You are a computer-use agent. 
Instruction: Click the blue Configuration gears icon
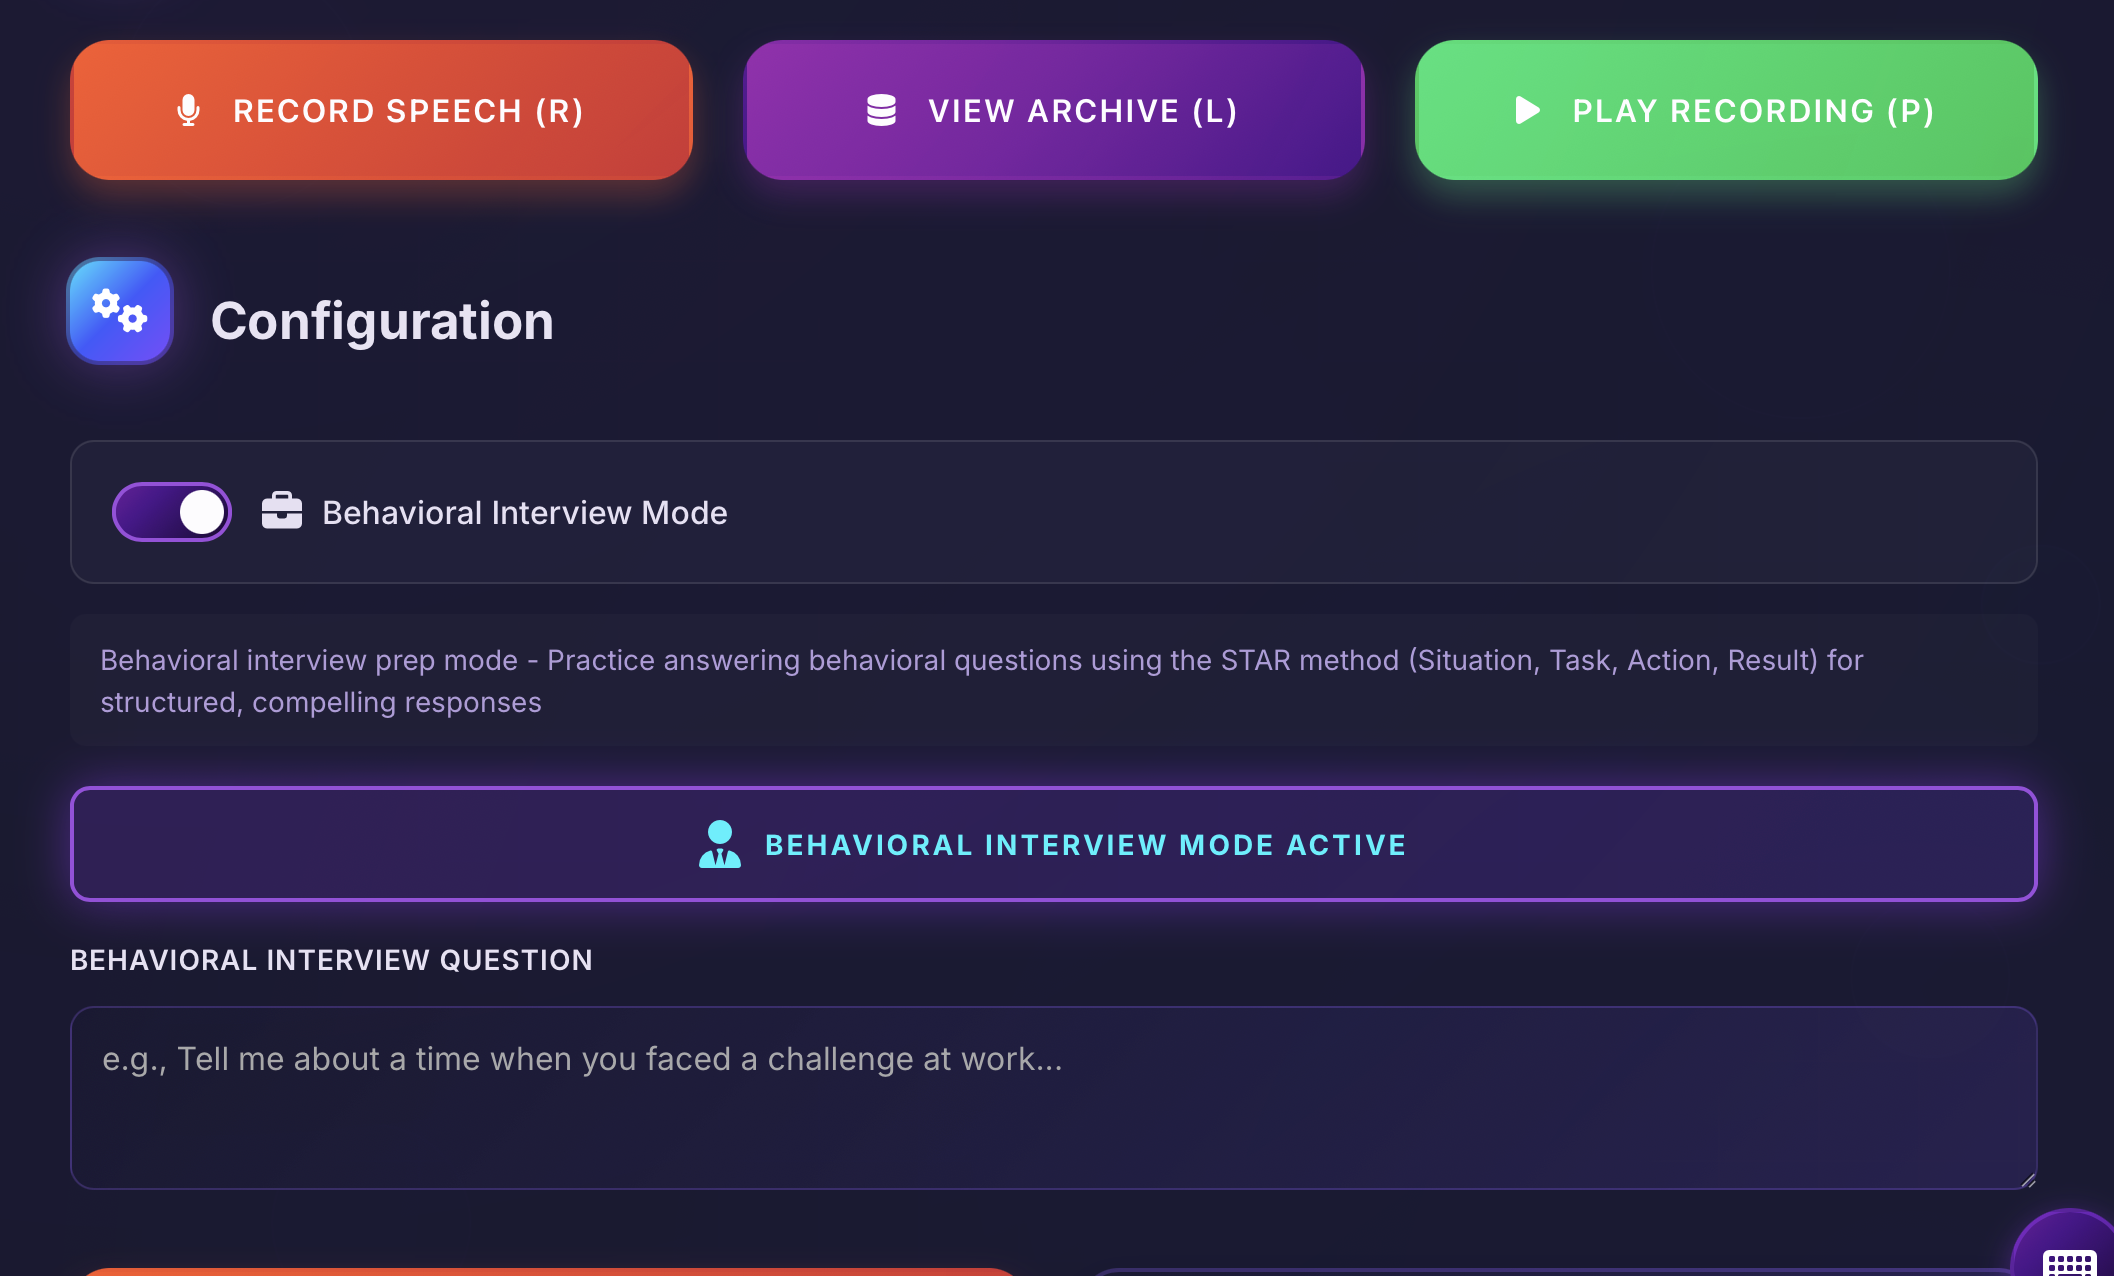[120, 311]
